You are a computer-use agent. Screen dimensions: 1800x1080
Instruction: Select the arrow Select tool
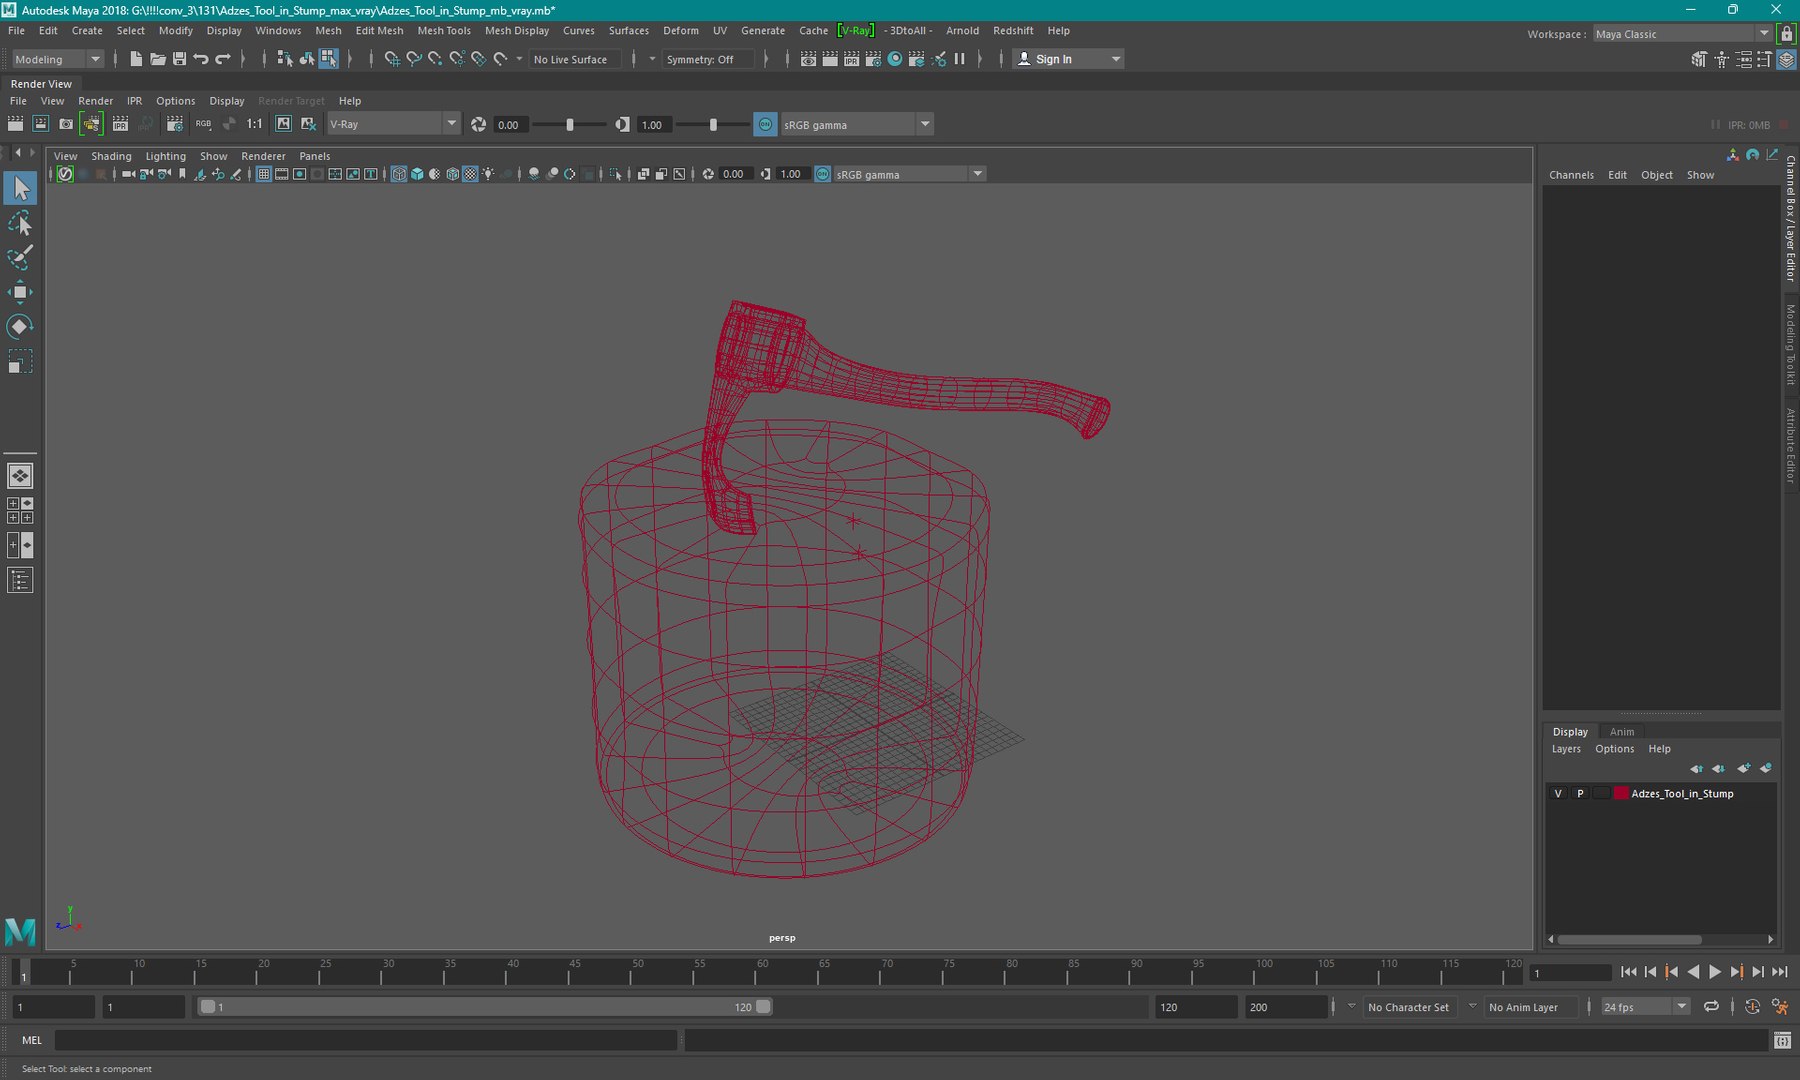coord(20,188)
